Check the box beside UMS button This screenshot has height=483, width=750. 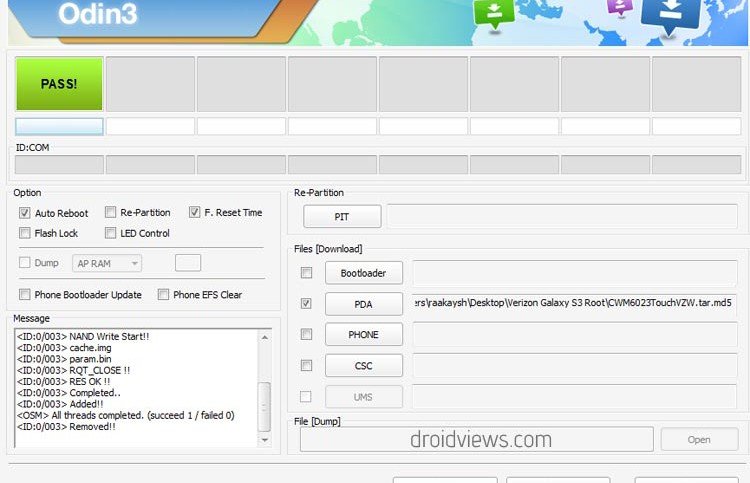pyautogui.click(x=306, y=396)
